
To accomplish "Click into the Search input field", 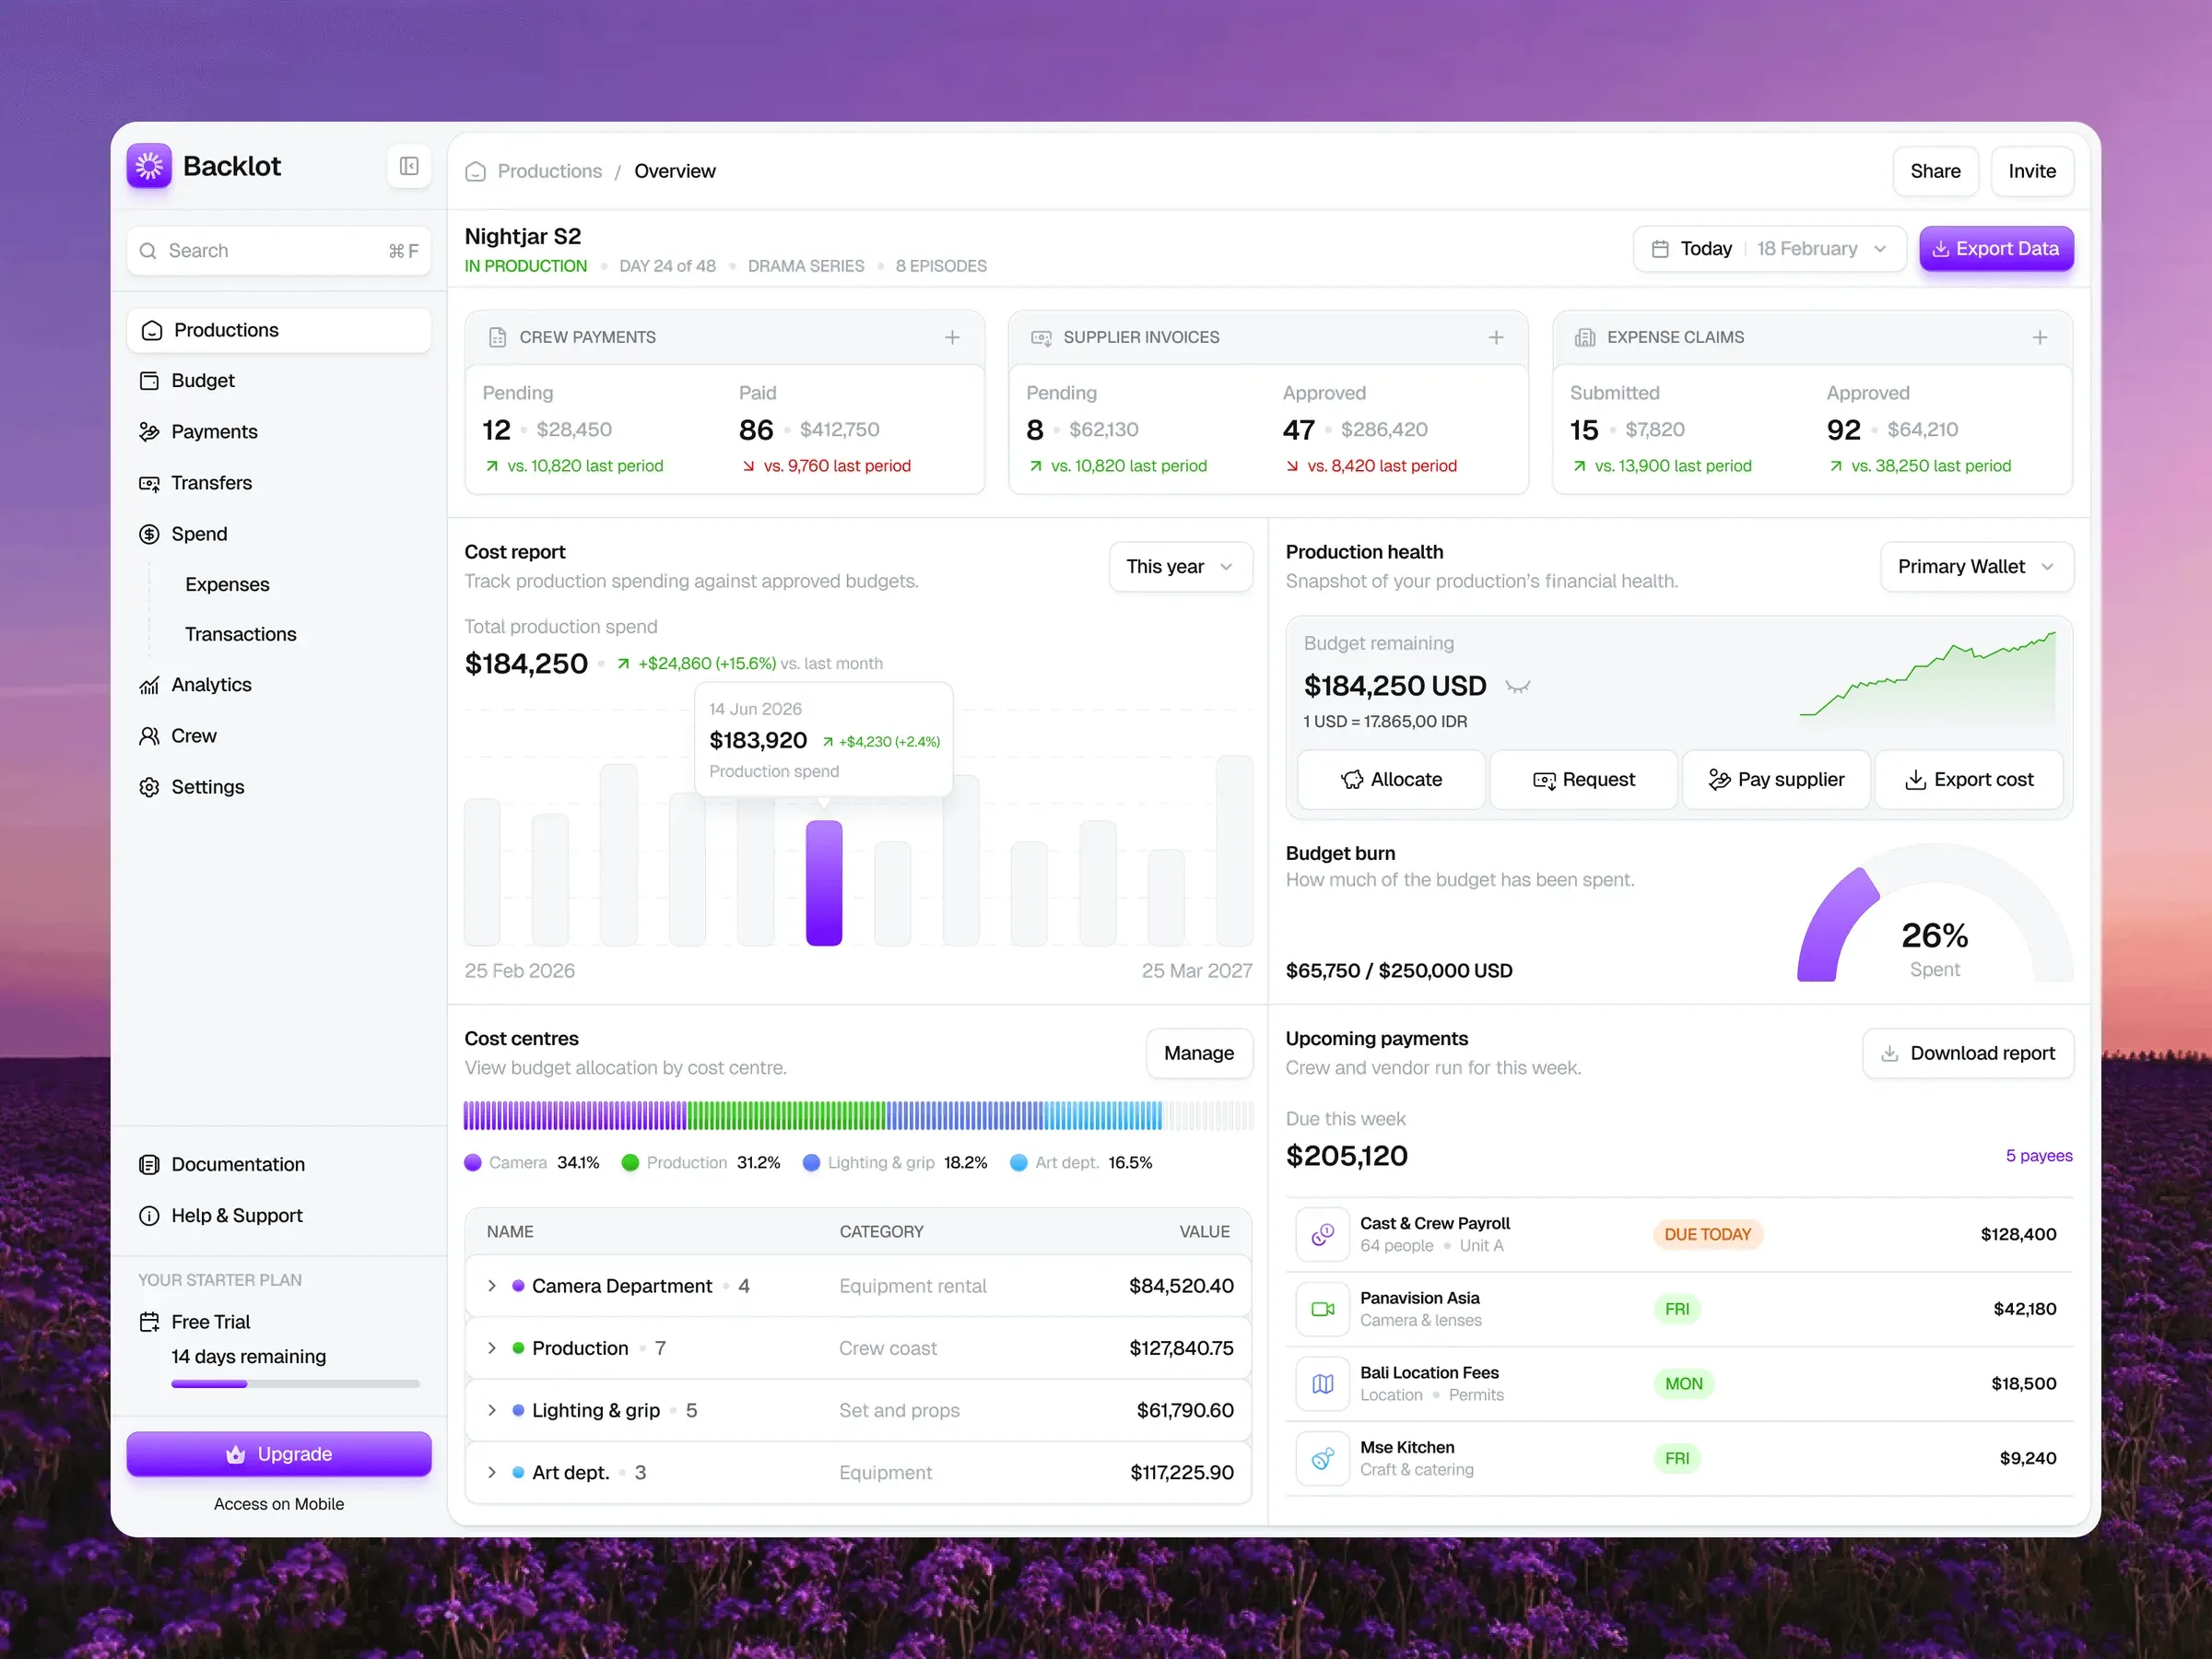I will point(279,251).
